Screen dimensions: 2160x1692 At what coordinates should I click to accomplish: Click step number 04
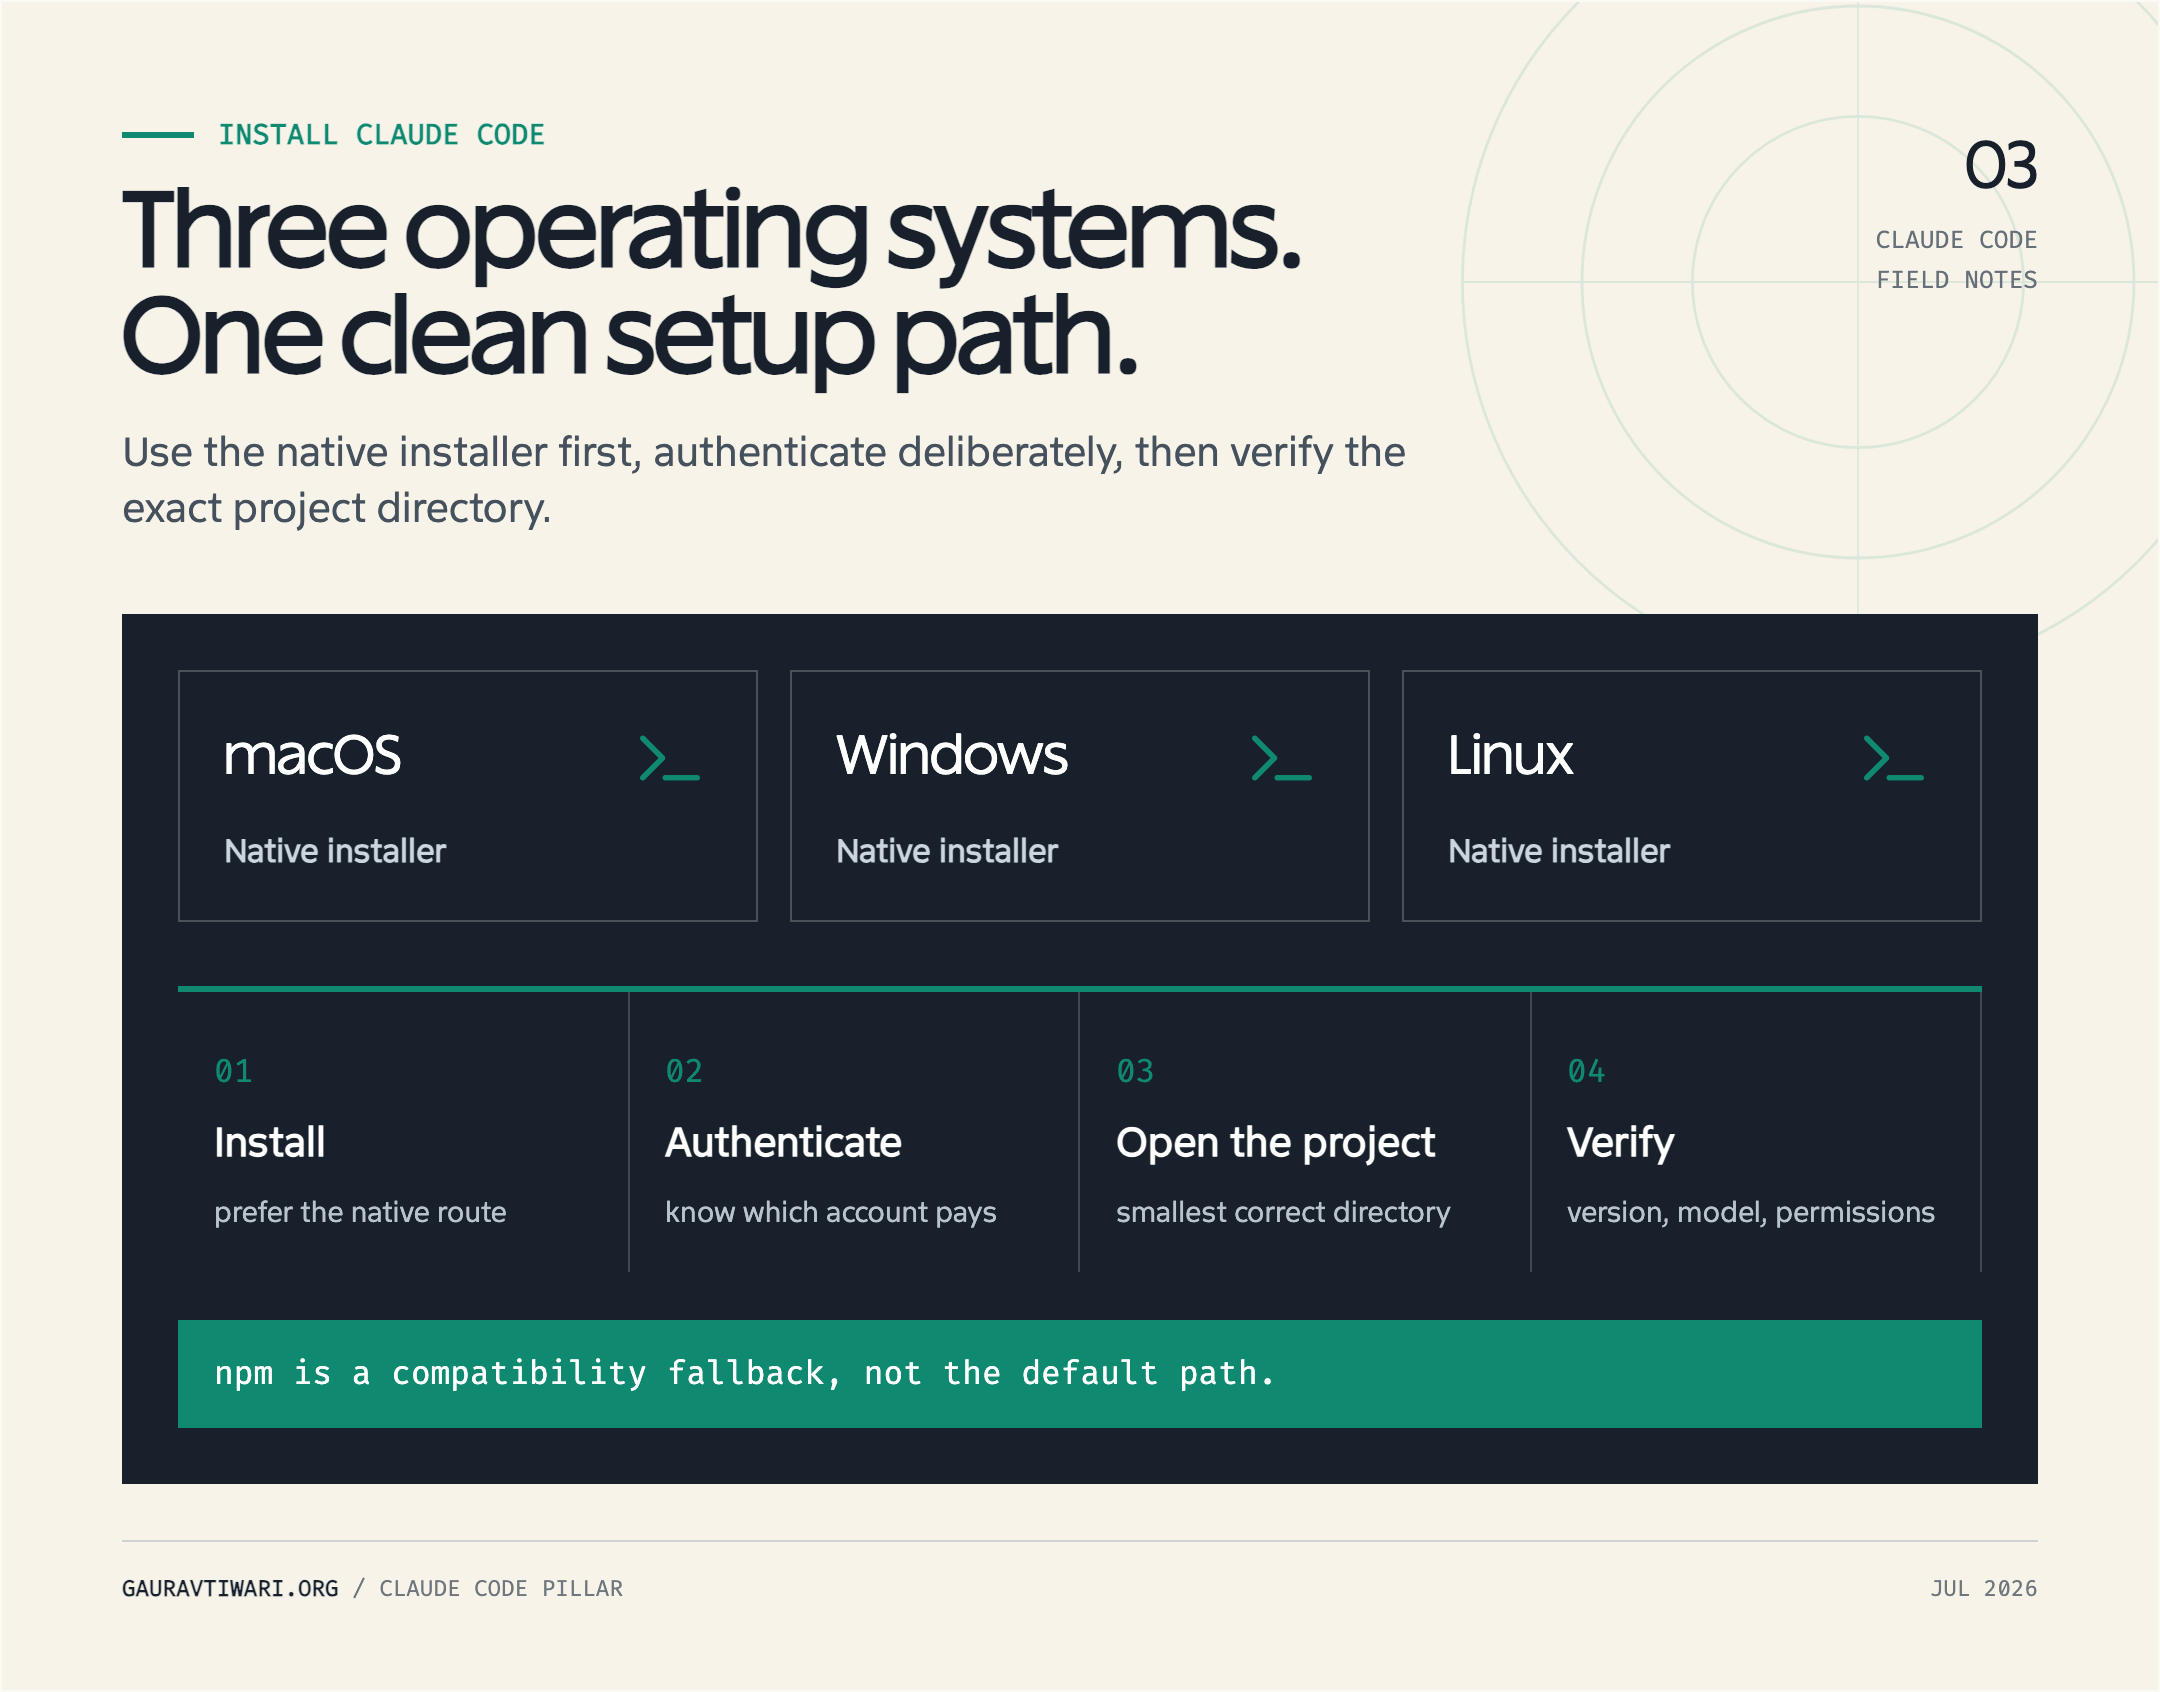coord(1586,1071)
